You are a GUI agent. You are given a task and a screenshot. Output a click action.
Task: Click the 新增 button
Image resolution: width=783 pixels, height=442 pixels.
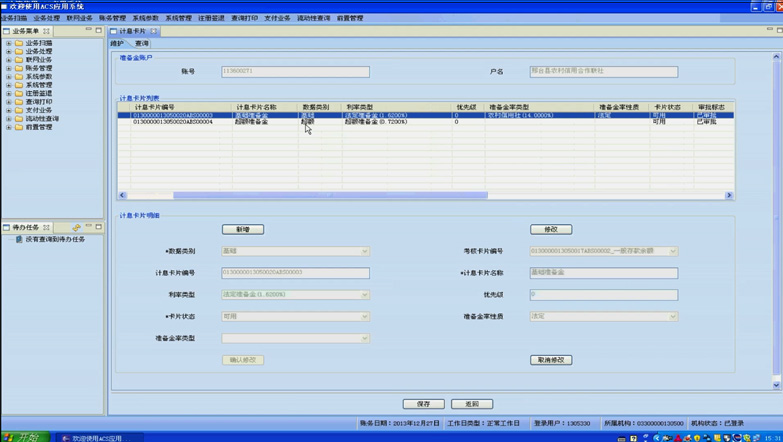click(x=243, y=230)
